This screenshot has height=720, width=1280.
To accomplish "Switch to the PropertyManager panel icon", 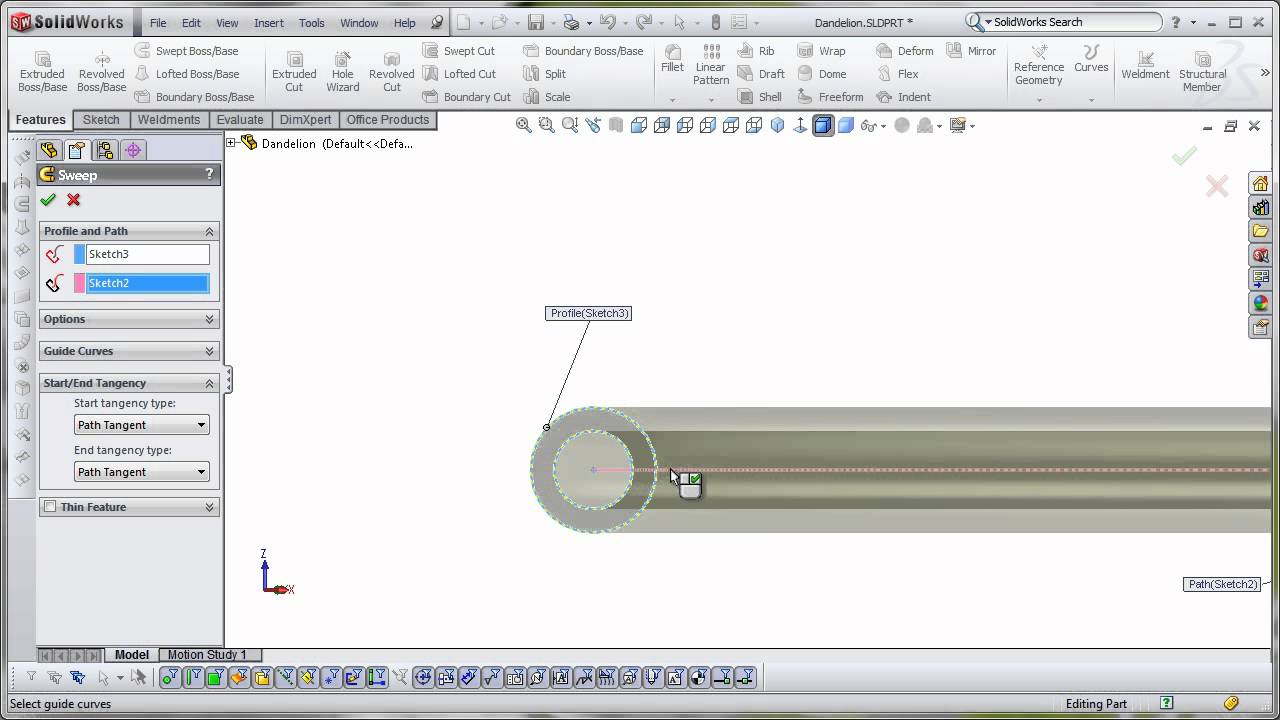I will 77,150.
